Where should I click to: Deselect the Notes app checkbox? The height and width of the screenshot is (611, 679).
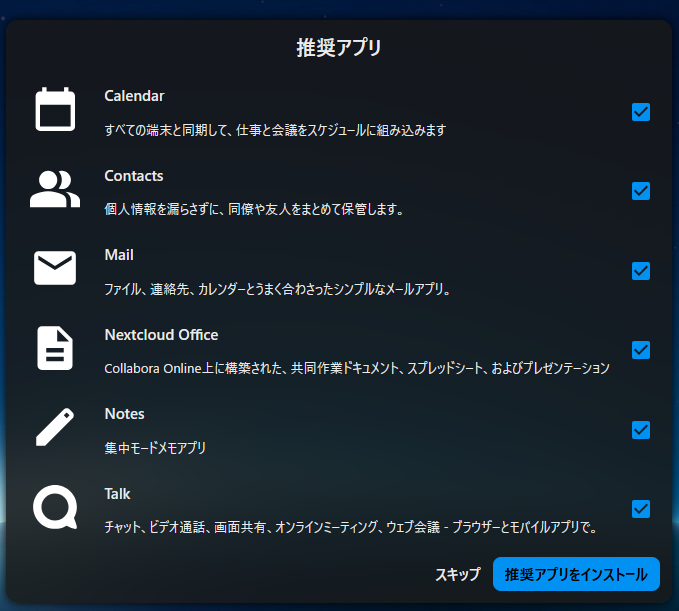[x=641, y=430]
